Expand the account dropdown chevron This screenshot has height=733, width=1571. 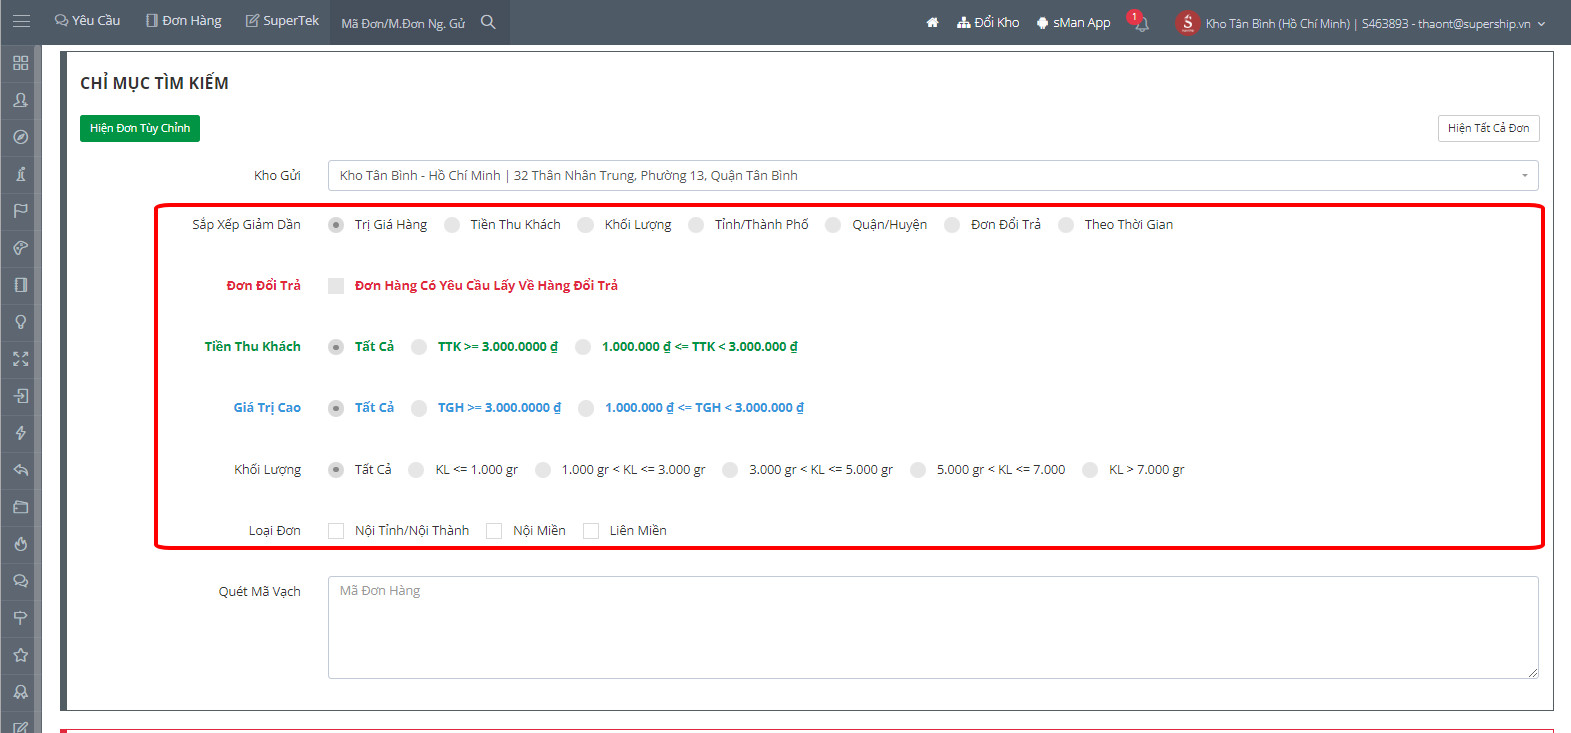click(x=1541, y=24)
